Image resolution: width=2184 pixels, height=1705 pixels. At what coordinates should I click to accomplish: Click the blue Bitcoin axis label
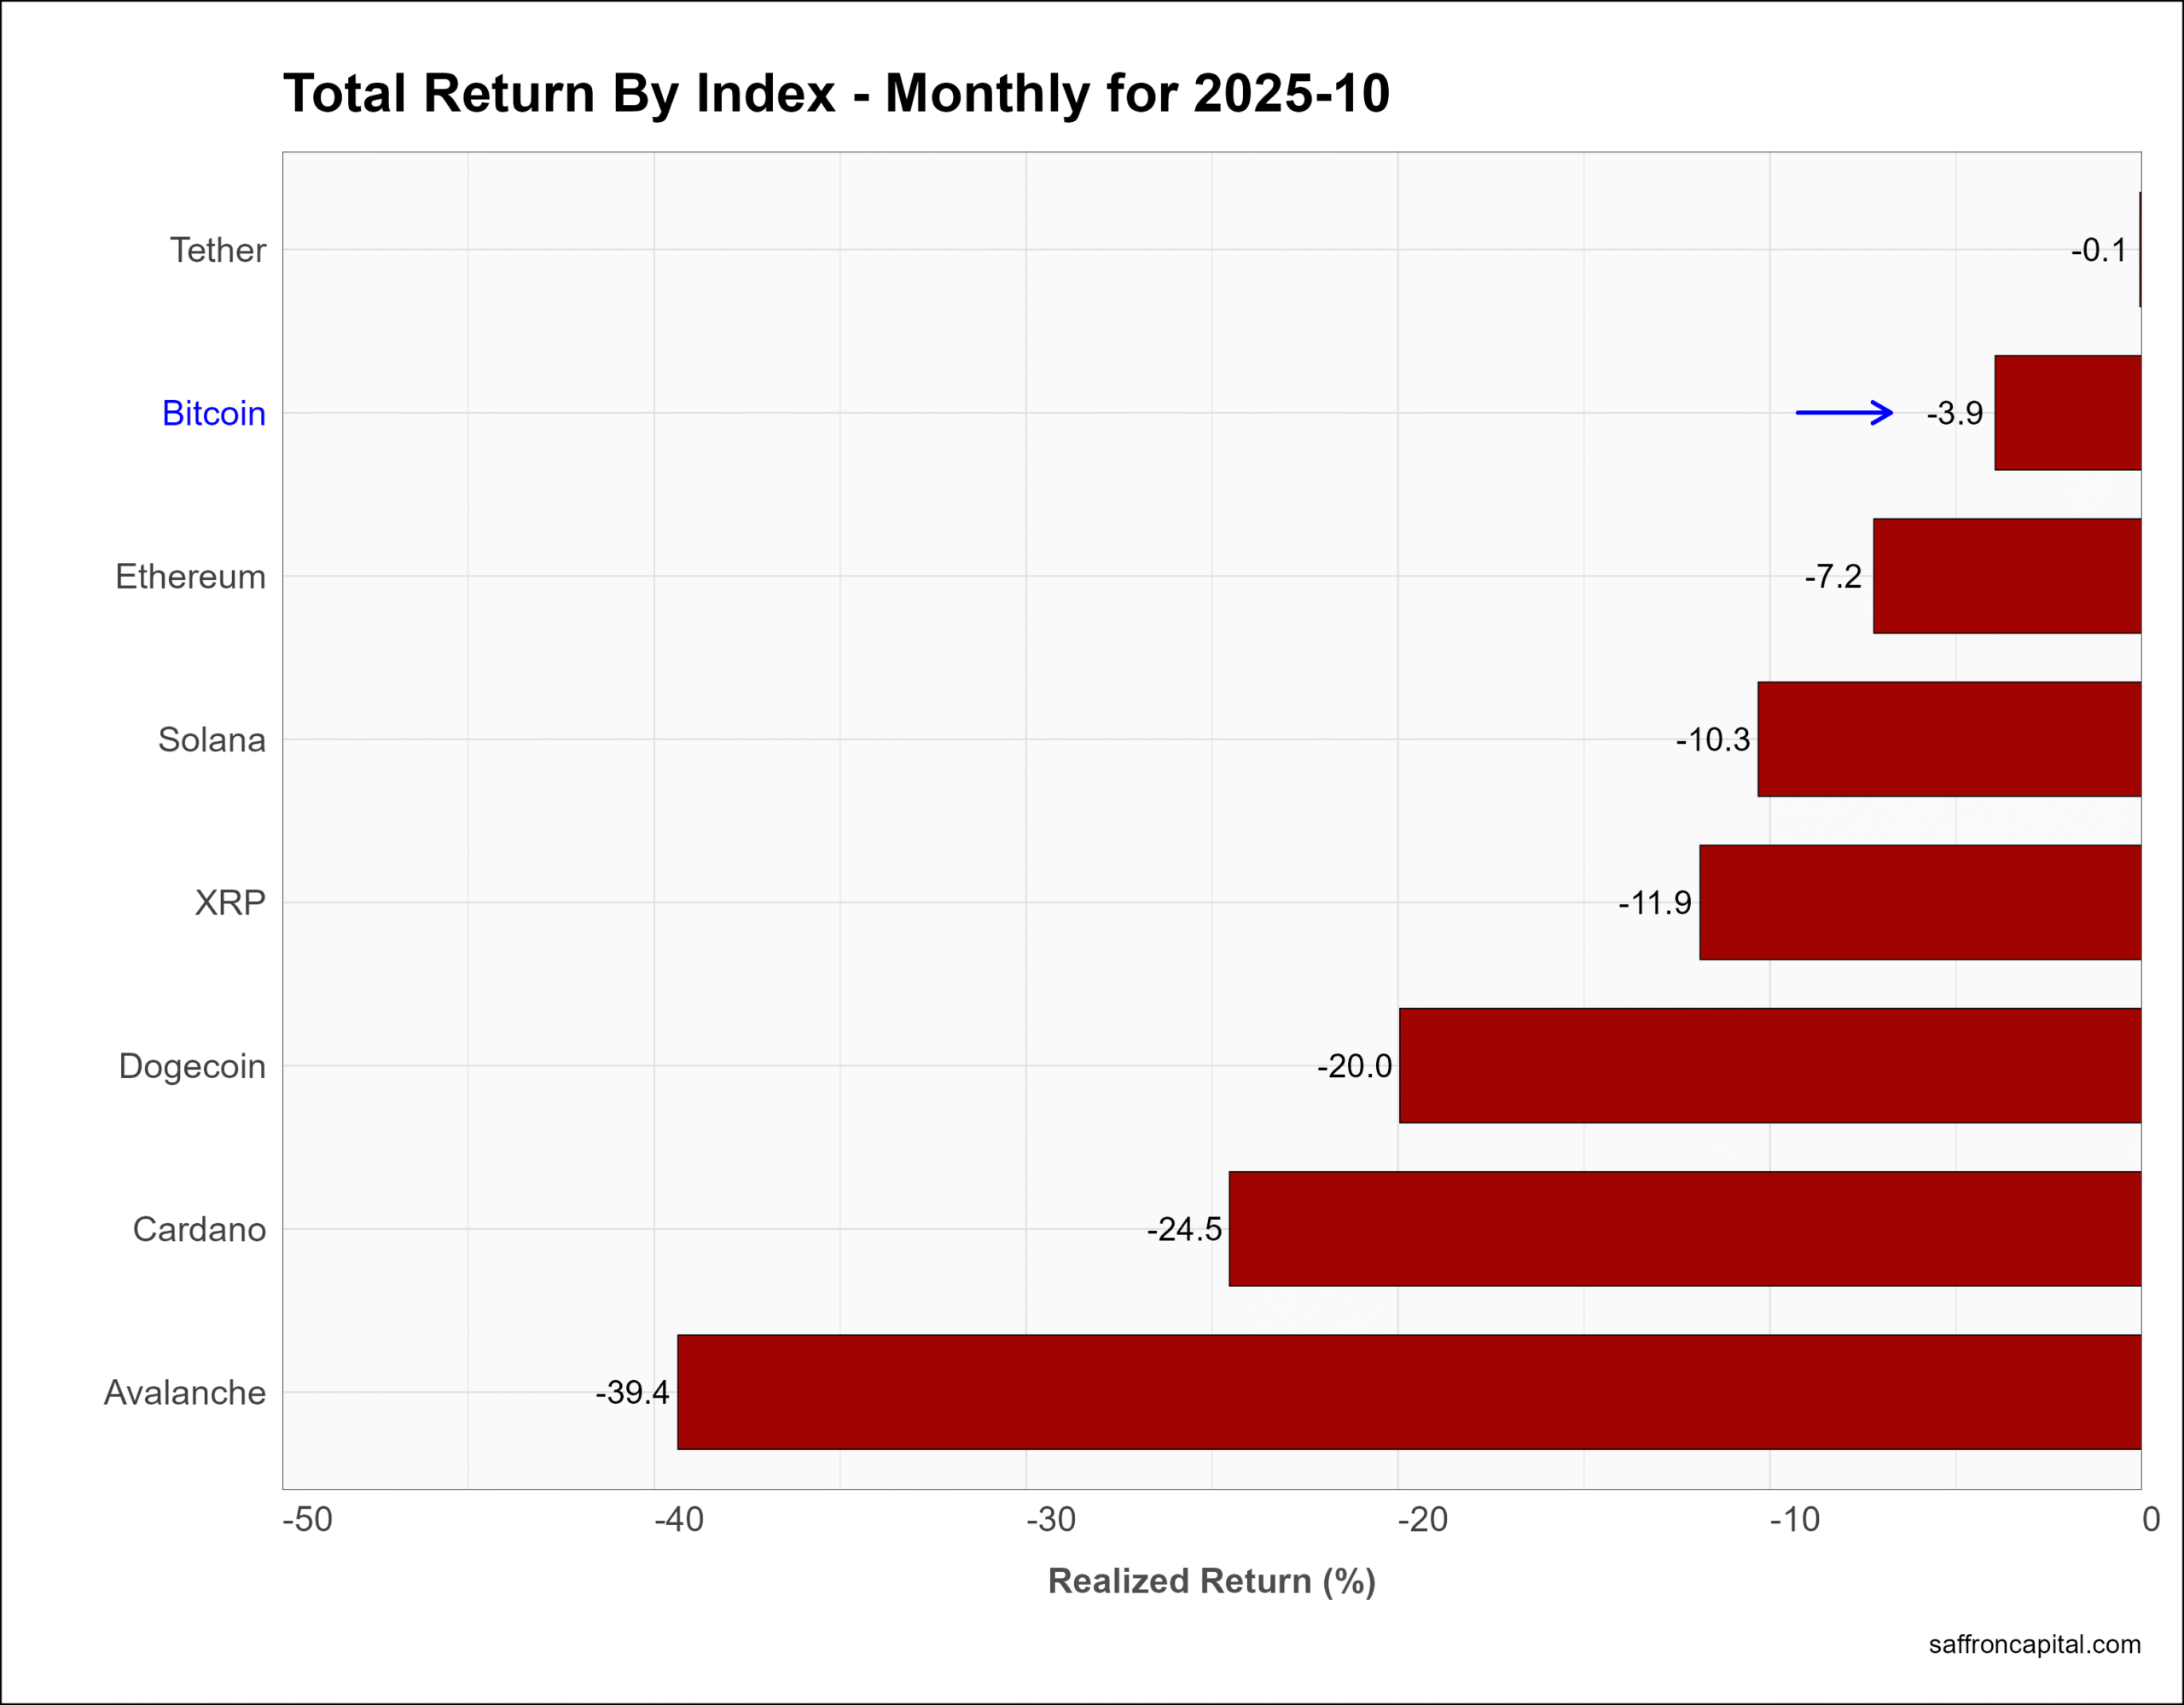pyautogui.click(x=213, y=413)
